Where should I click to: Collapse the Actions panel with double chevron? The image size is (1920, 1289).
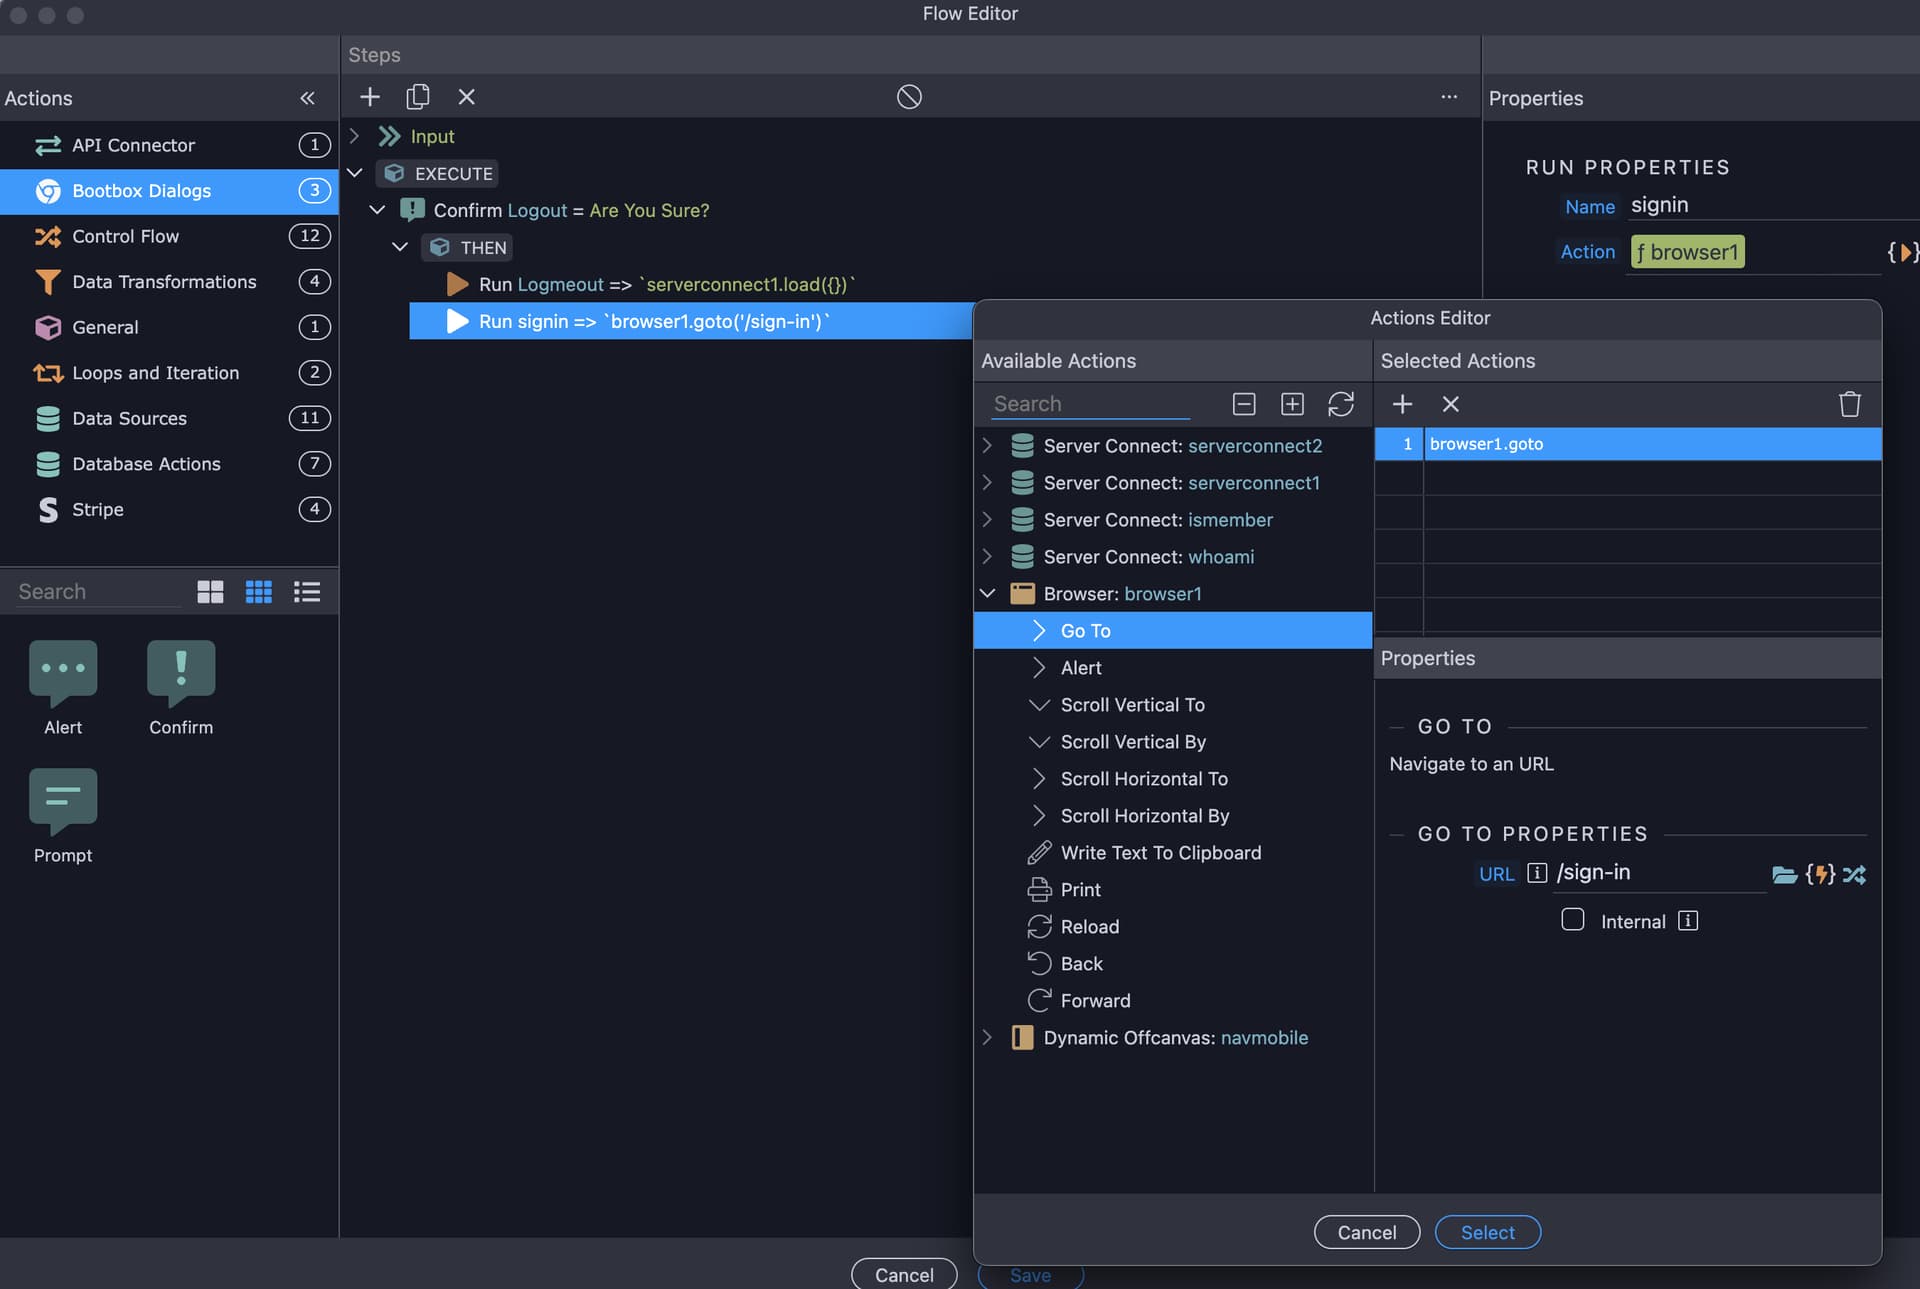tap(307, 98)
